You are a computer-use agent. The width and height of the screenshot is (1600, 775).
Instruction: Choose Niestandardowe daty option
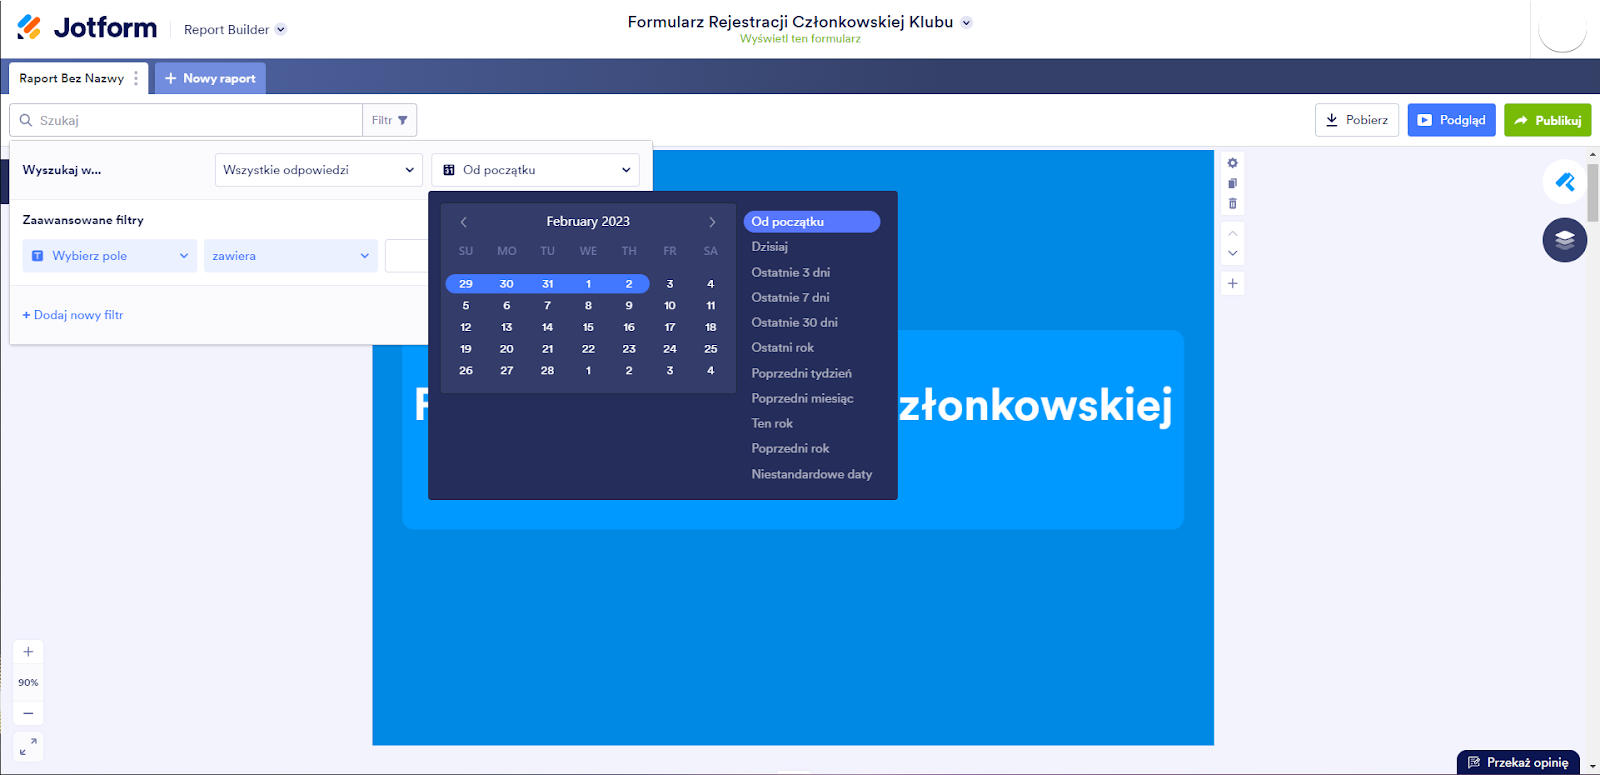(x=812, y=474)
